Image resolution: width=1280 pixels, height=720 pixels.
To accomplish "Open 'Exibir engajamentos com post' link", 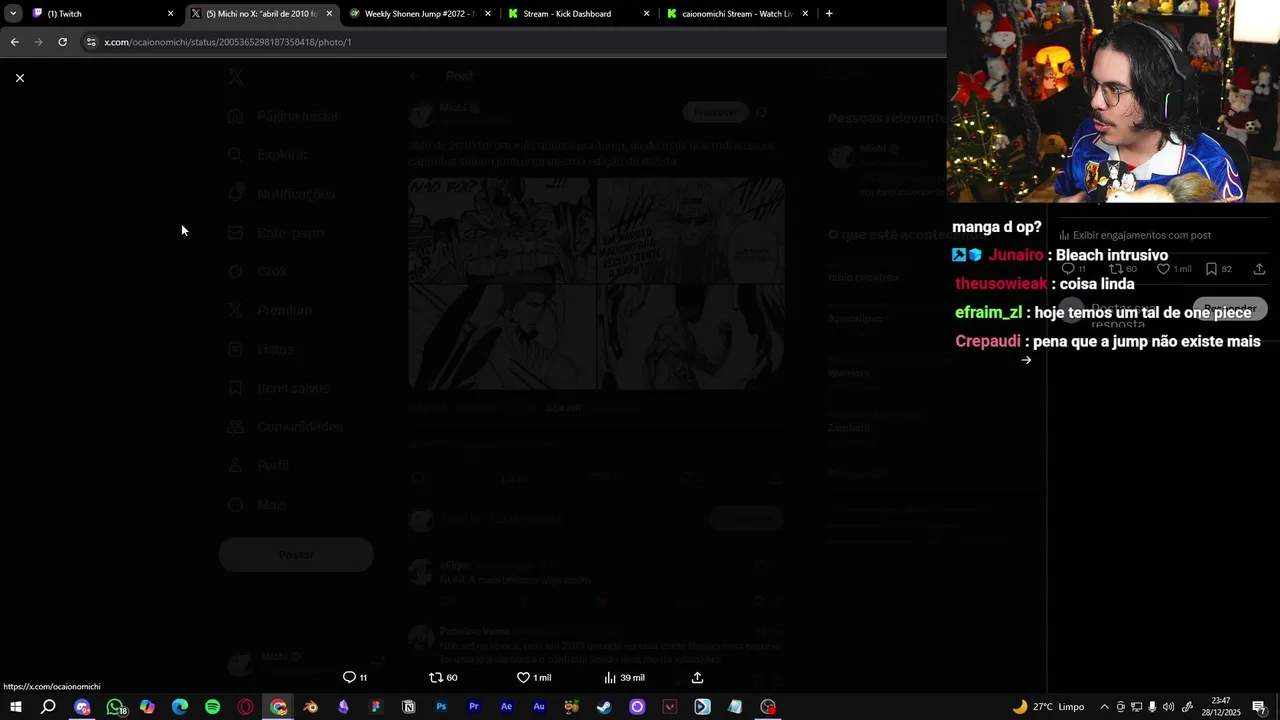I will (1135, 235).
